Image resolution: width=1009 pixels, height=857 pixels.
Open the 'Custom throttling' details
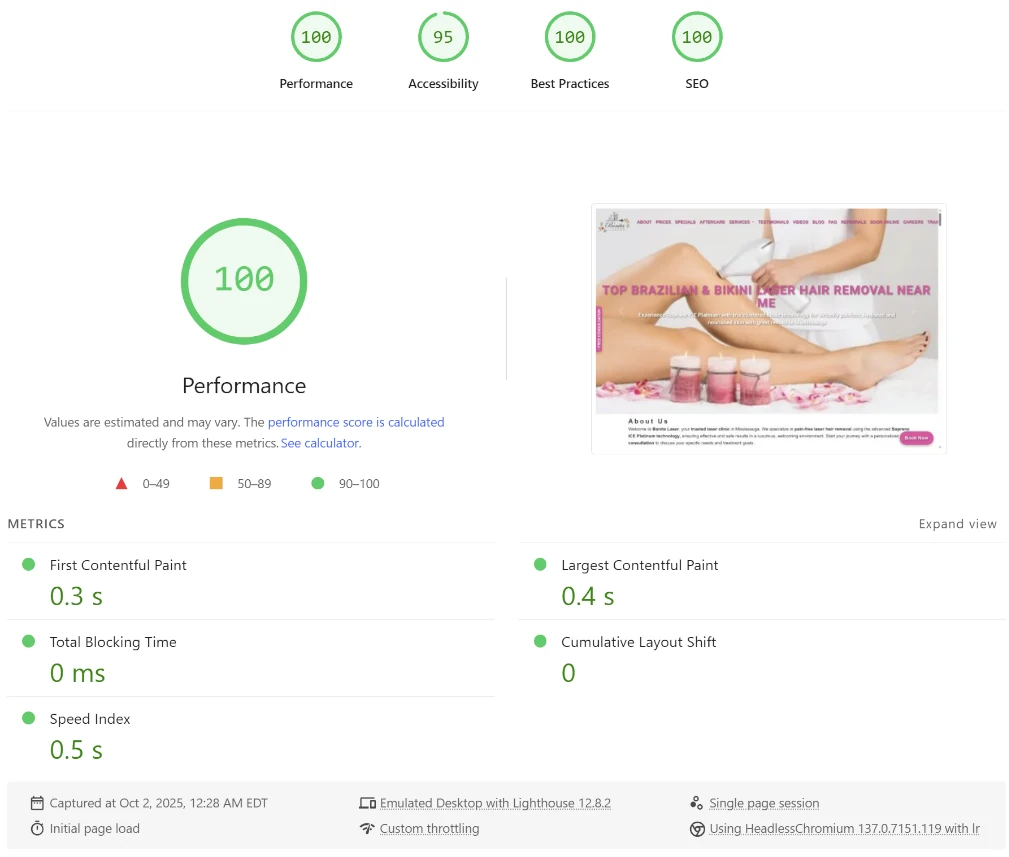[x=429, y=829]
